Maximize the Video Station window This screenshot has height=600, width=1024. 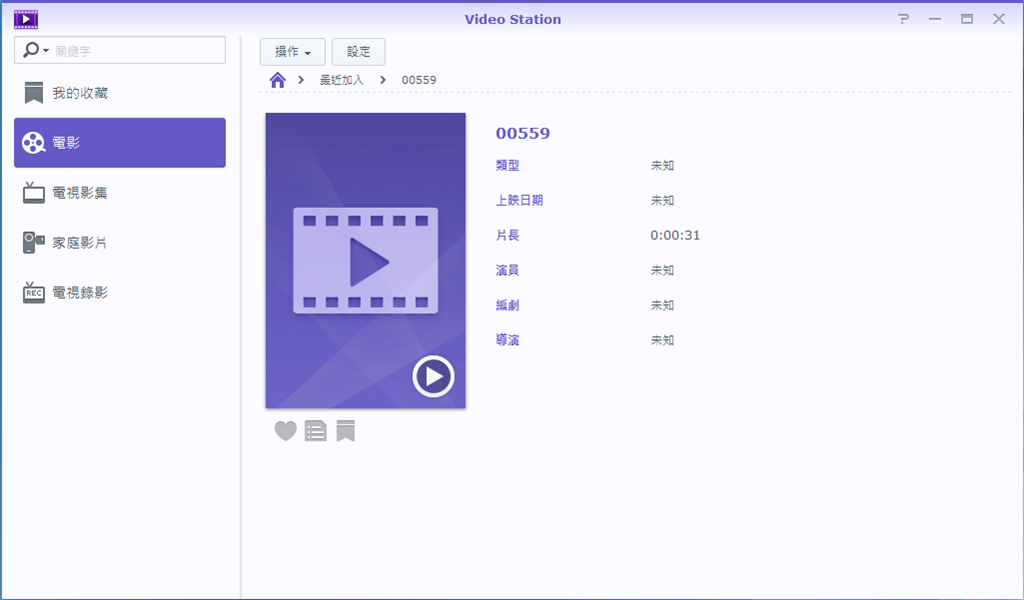tap(967, 19)
